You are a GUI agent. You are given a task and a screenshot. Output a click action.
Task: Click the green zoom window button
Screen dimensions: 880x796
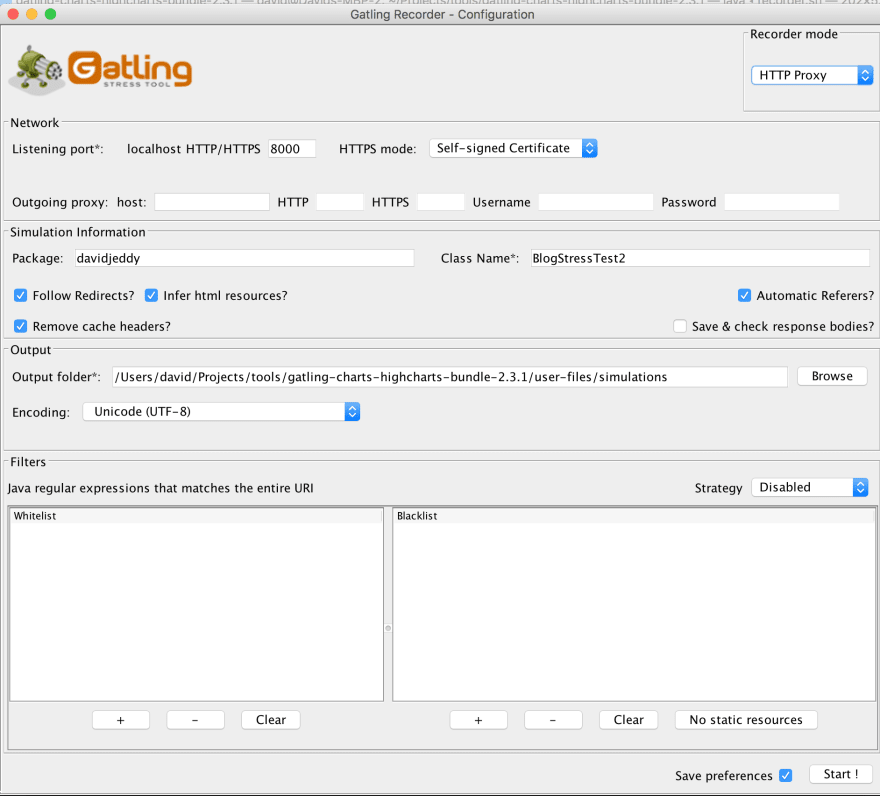click(51, 14)
